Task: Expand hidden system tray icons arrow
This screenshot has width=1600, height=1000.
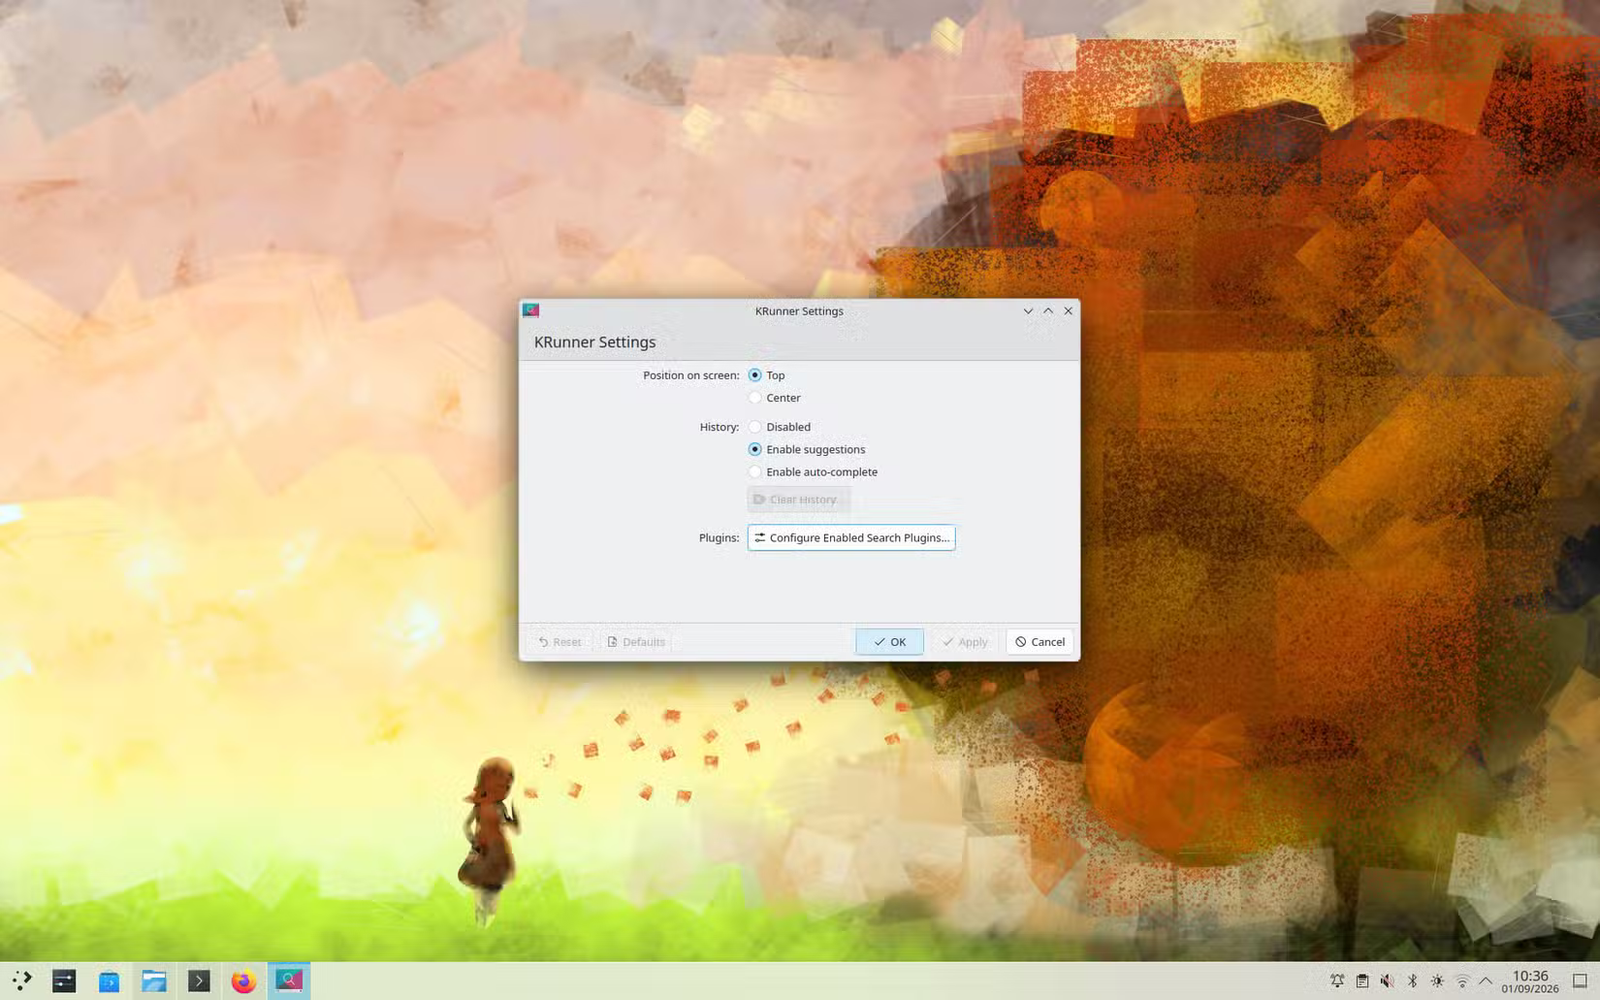Action: pos(1486,981)
